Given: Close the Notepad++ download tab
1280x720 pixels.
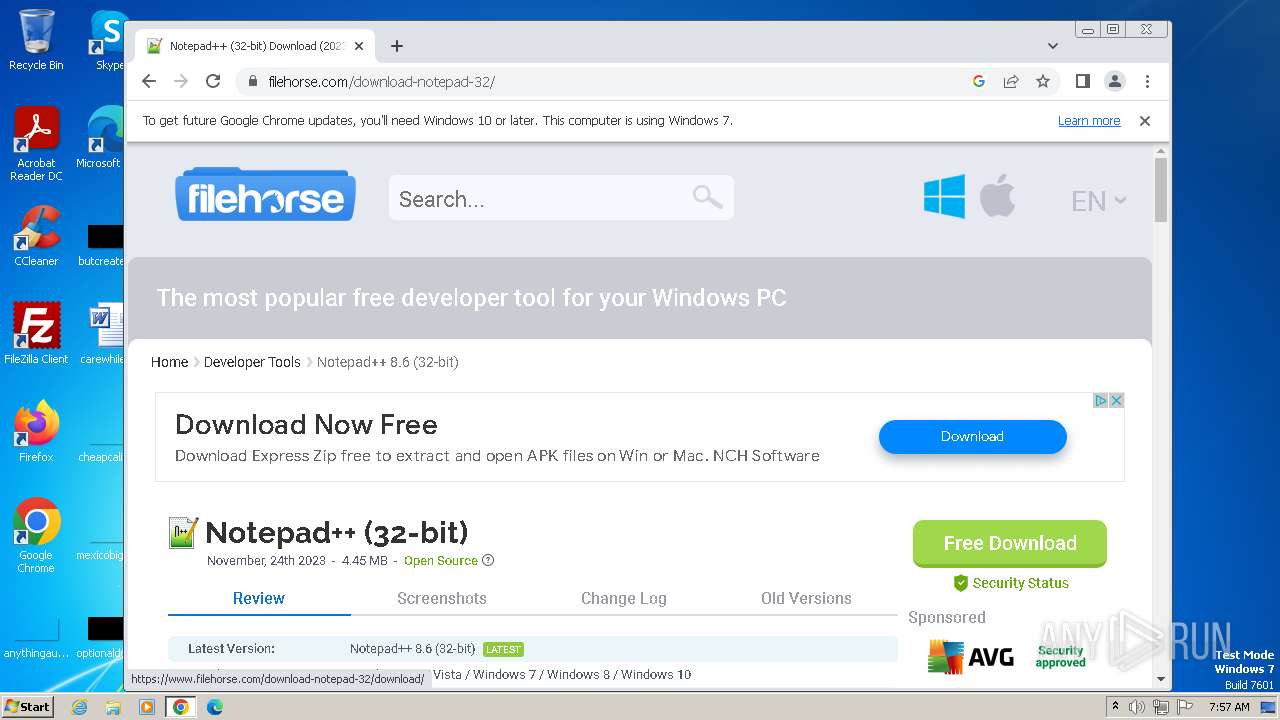Looking at the screenshot, I should (x=359, y=46).
